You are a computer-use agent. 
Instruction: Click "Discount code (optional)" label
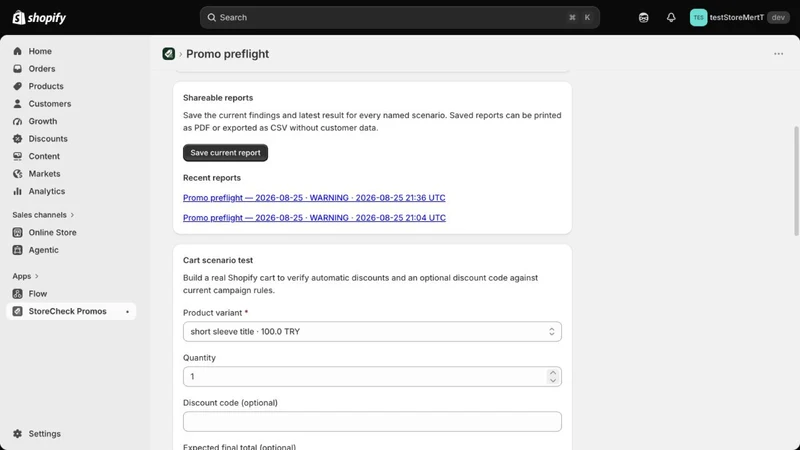(x=230, y=403)
